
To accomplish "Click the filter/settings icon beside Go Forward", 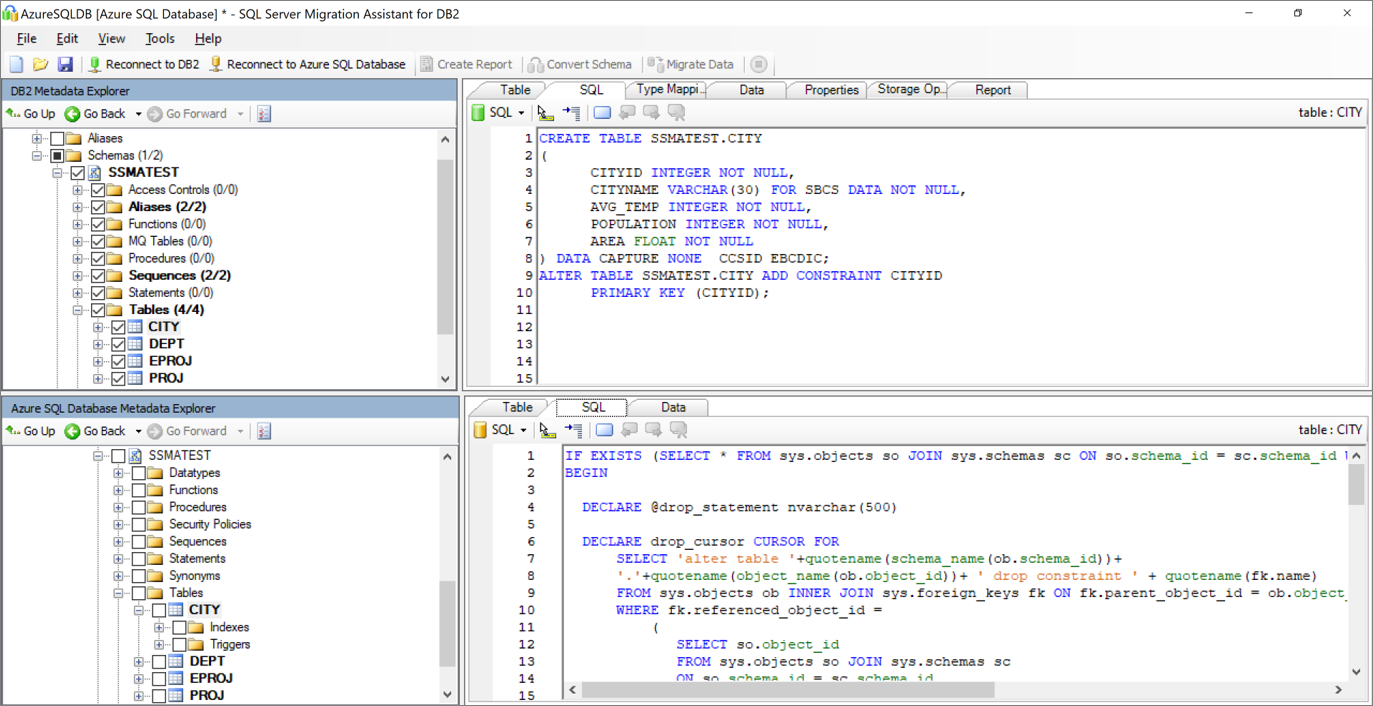I will point(263,113).
